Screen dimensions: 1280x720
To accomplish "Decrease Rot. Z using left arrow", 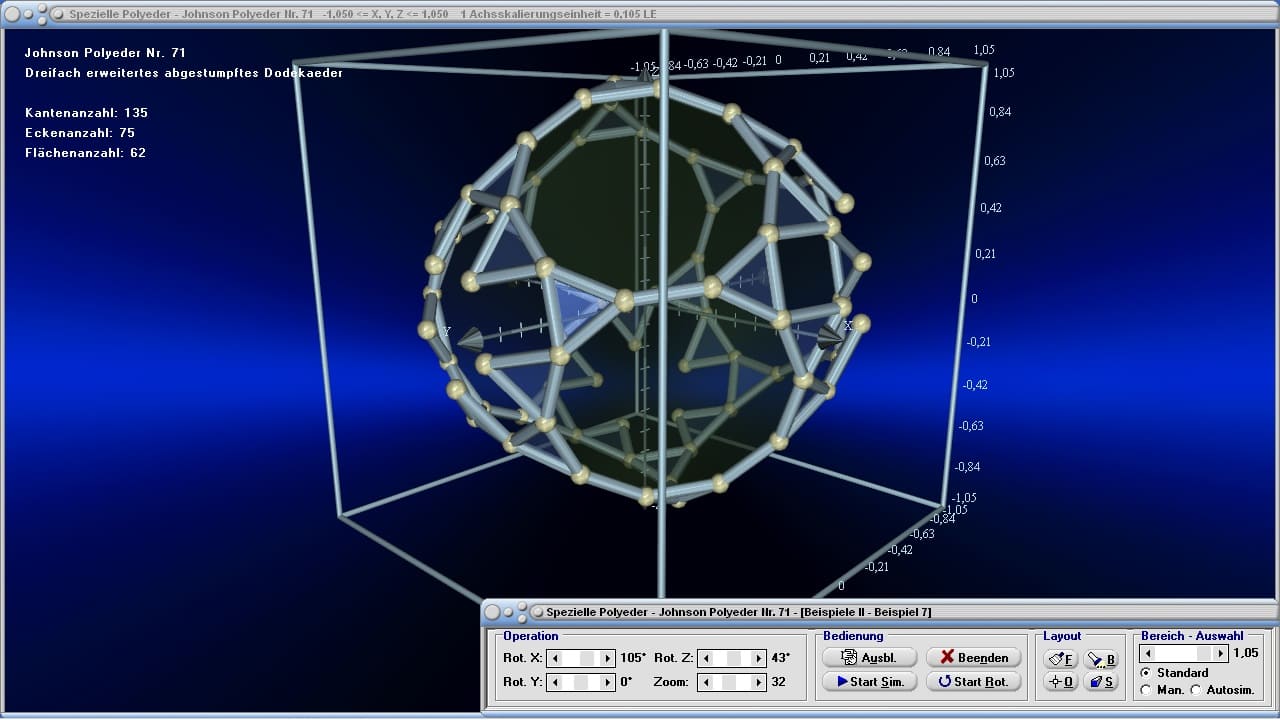I will 705,658.
